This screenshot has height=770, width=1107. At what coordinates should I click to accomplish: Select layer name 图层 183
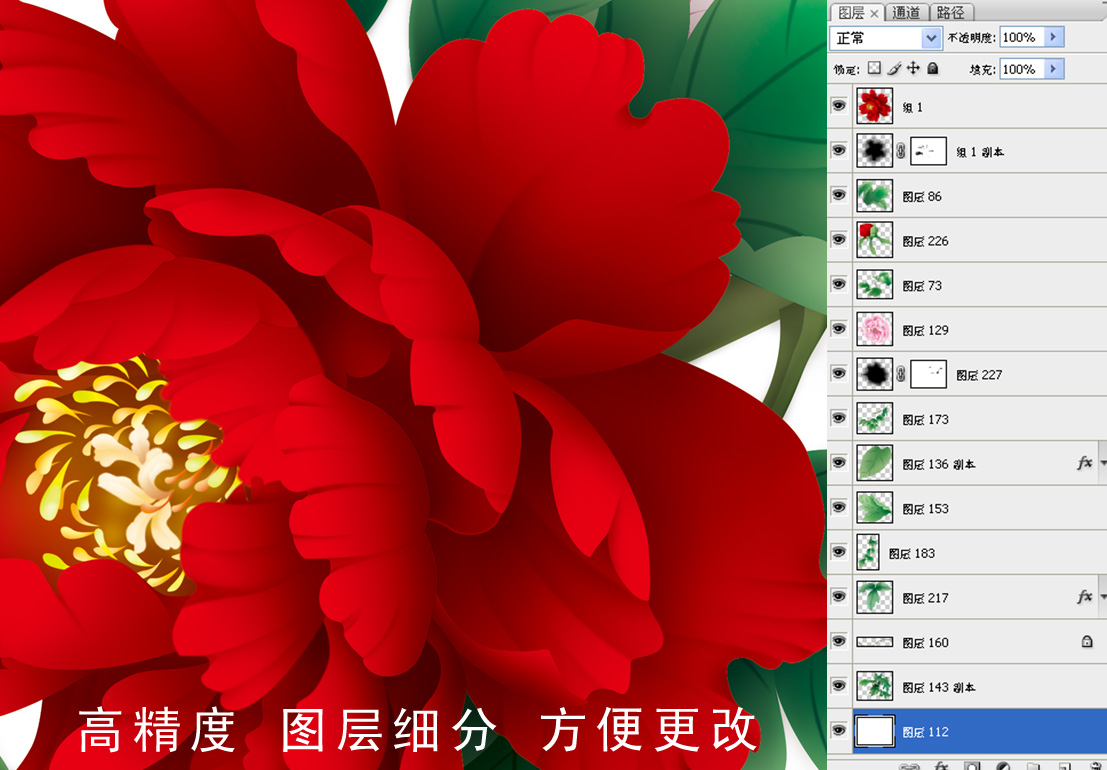(911, 553)
